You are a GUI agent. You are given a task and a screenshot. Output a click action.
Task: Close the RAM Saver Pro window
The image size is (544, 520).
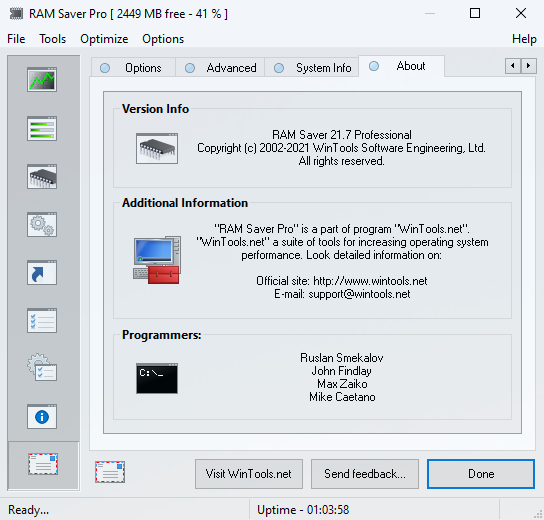[x=521, y=14]
